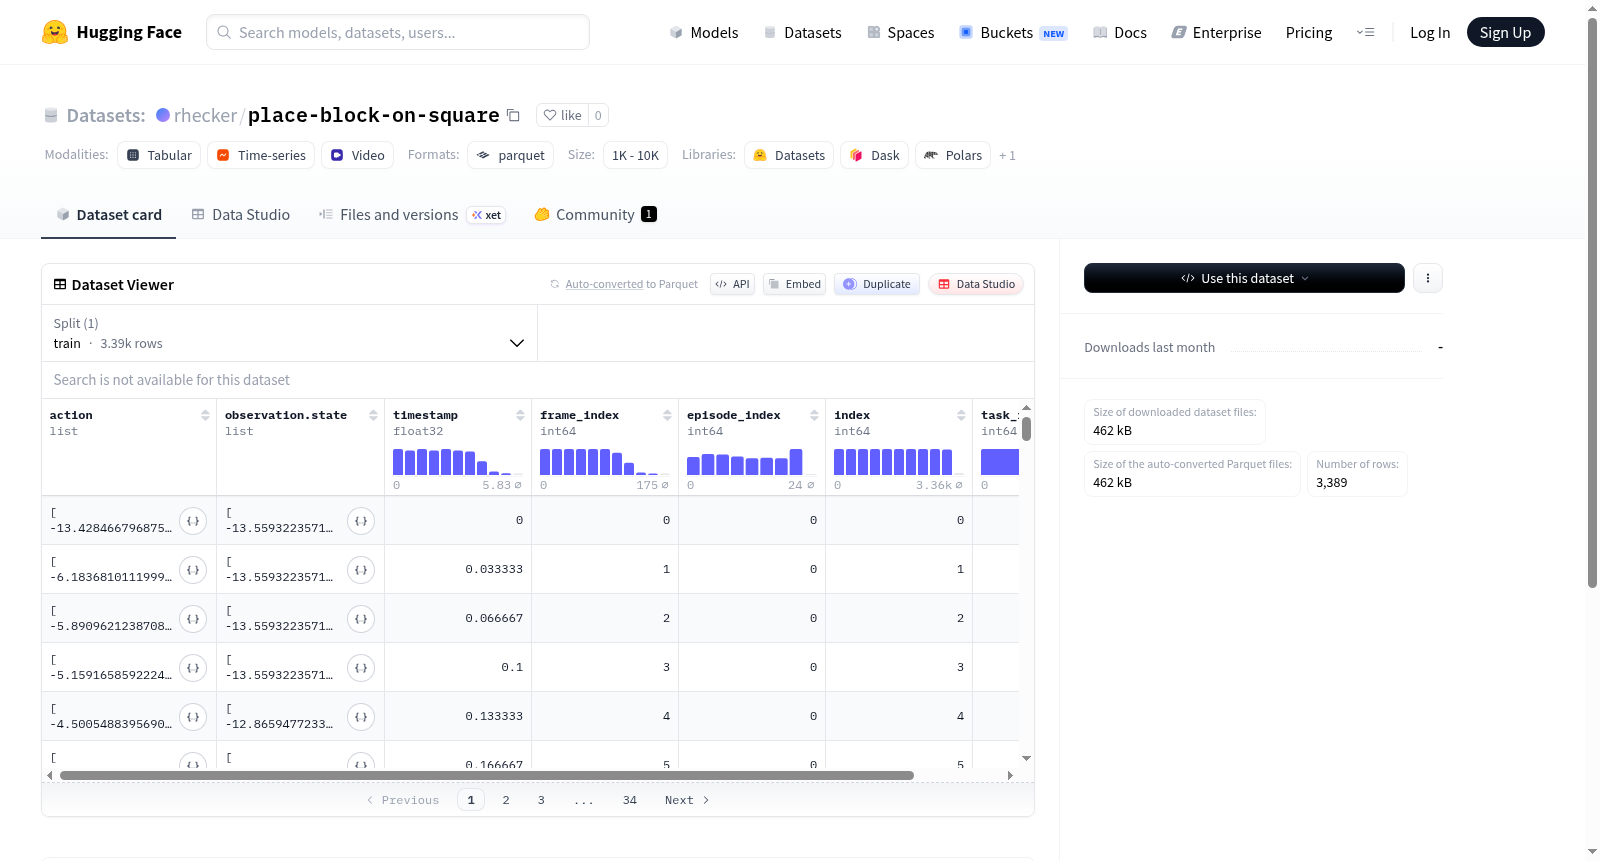
Task: Open the three-dot more options menu
Action: tap(1428, 278)
